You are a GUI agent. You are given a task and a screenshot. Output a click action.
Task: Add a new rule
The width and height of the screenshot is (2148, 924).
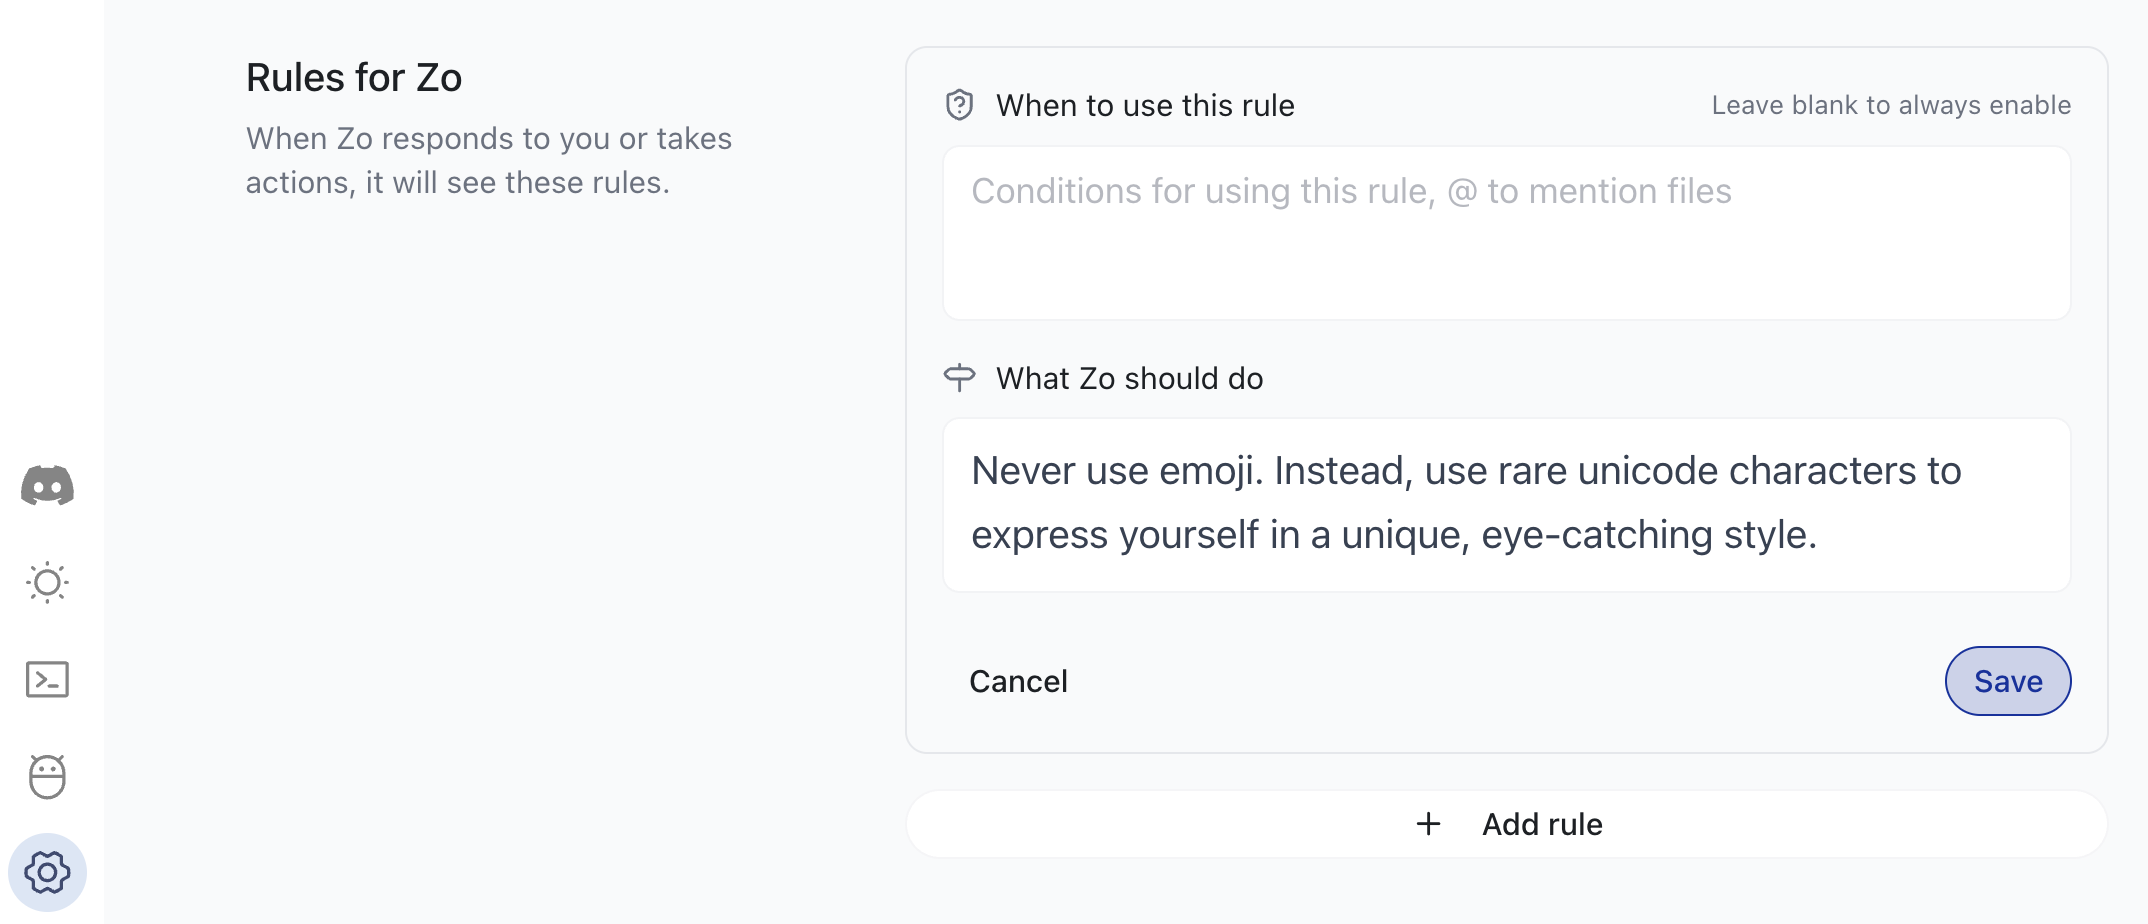(1507, 824)
